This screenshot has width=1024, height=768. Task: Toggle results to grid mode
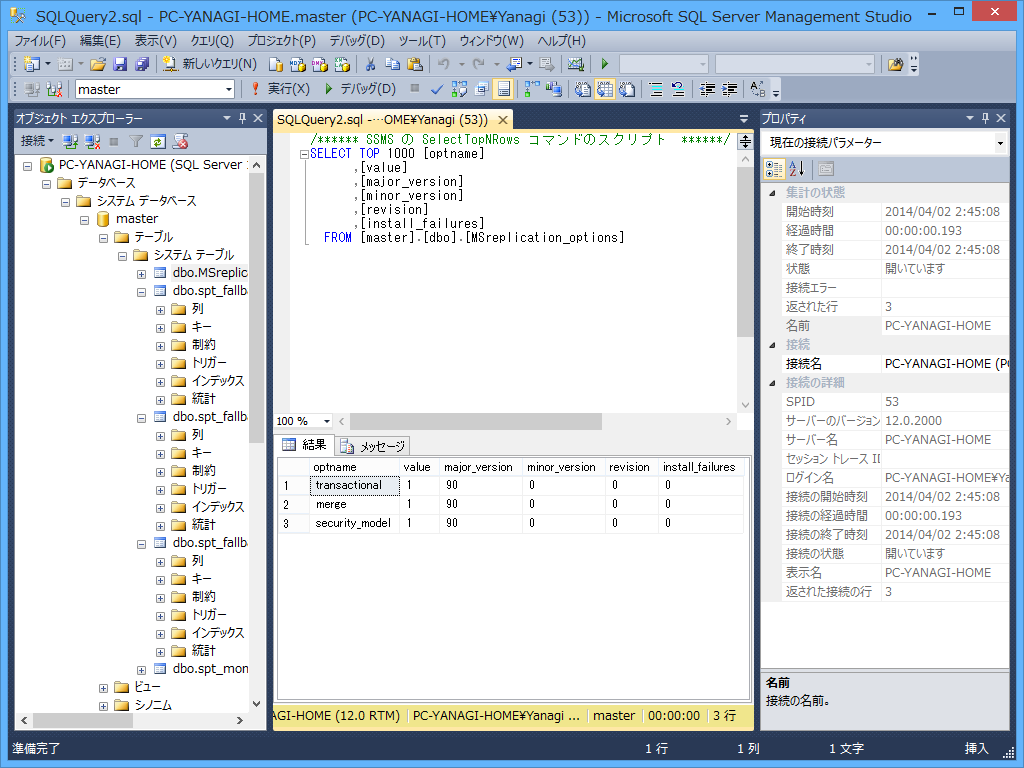coord(607,90)
